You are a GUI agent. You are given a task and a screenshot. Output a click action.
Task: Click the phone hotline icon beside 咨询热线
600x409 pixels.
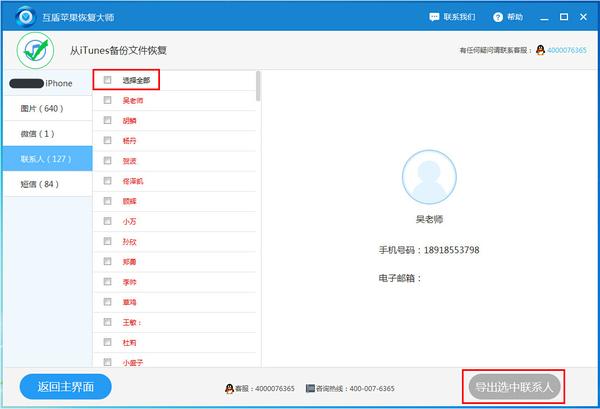(310, 389)
